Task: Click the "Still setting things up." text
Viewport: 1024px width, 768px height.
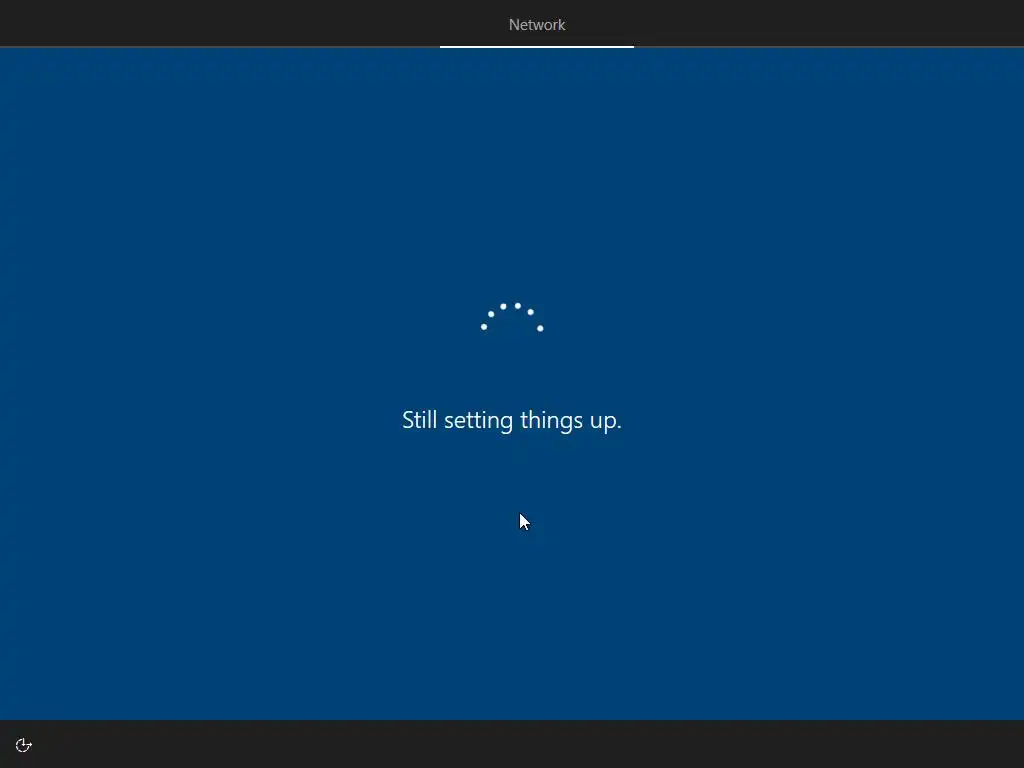Action: tap(511, 420)
